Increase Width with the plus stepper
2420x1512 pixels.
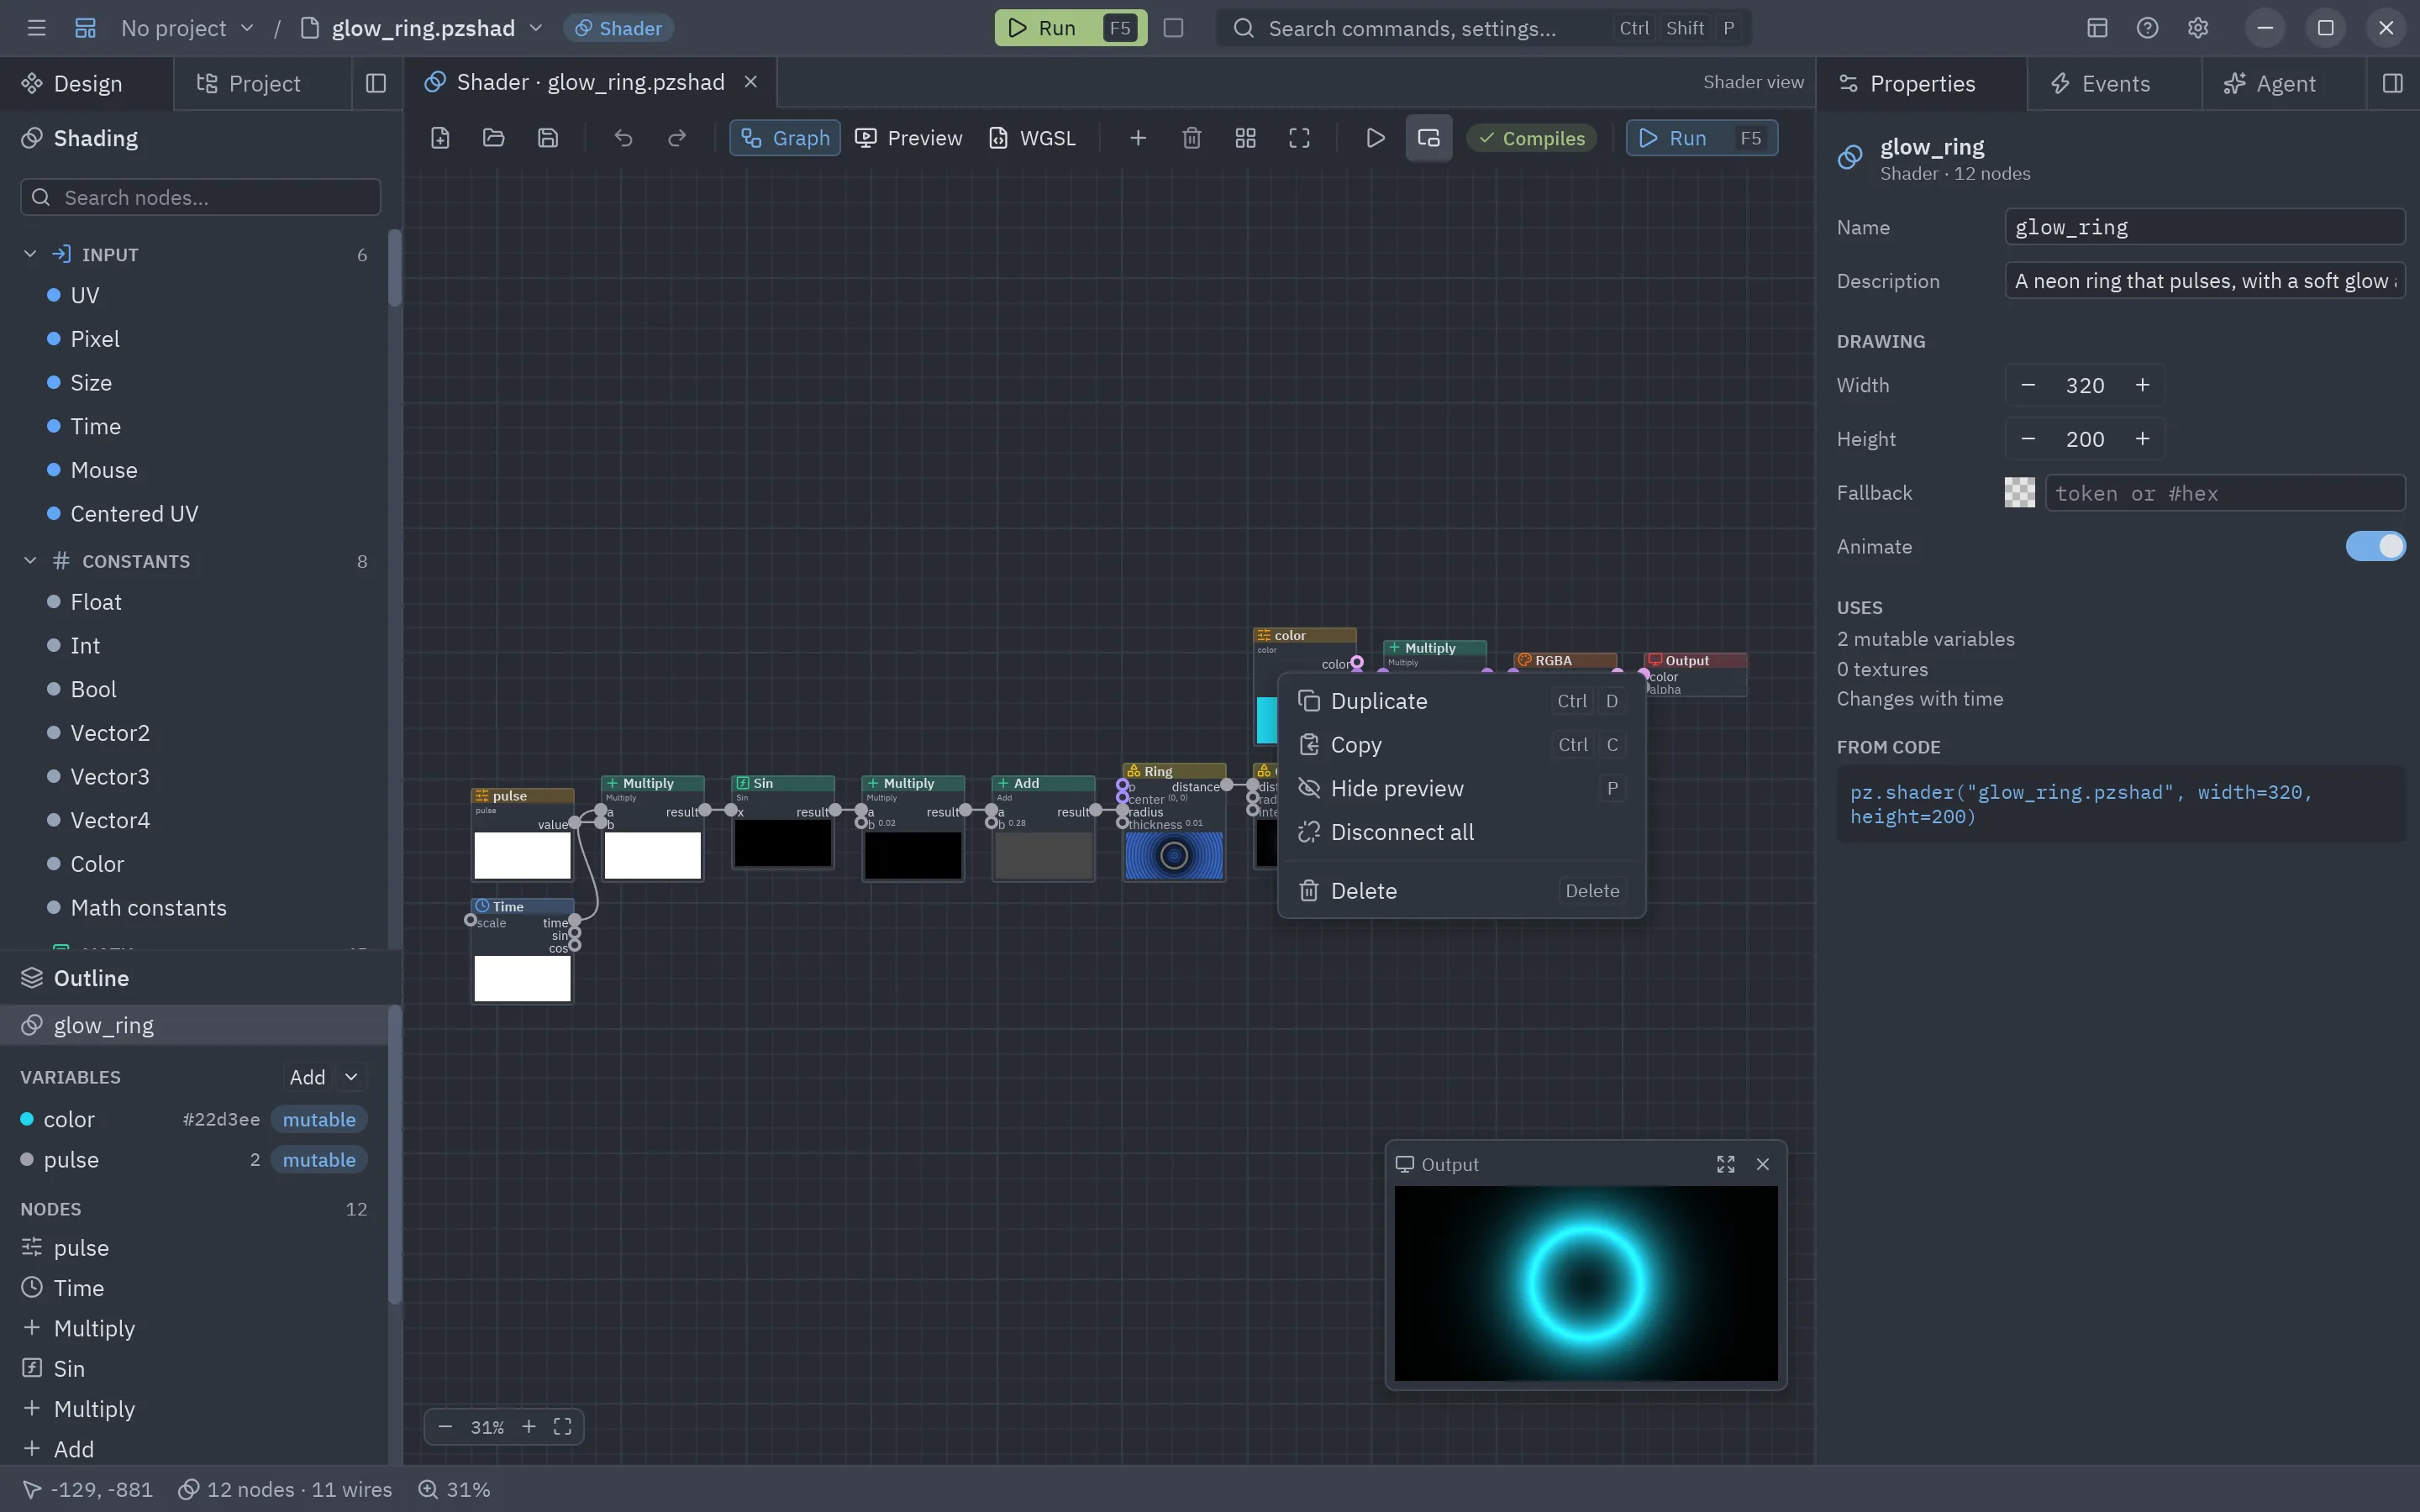click(x=2142, y=385)
